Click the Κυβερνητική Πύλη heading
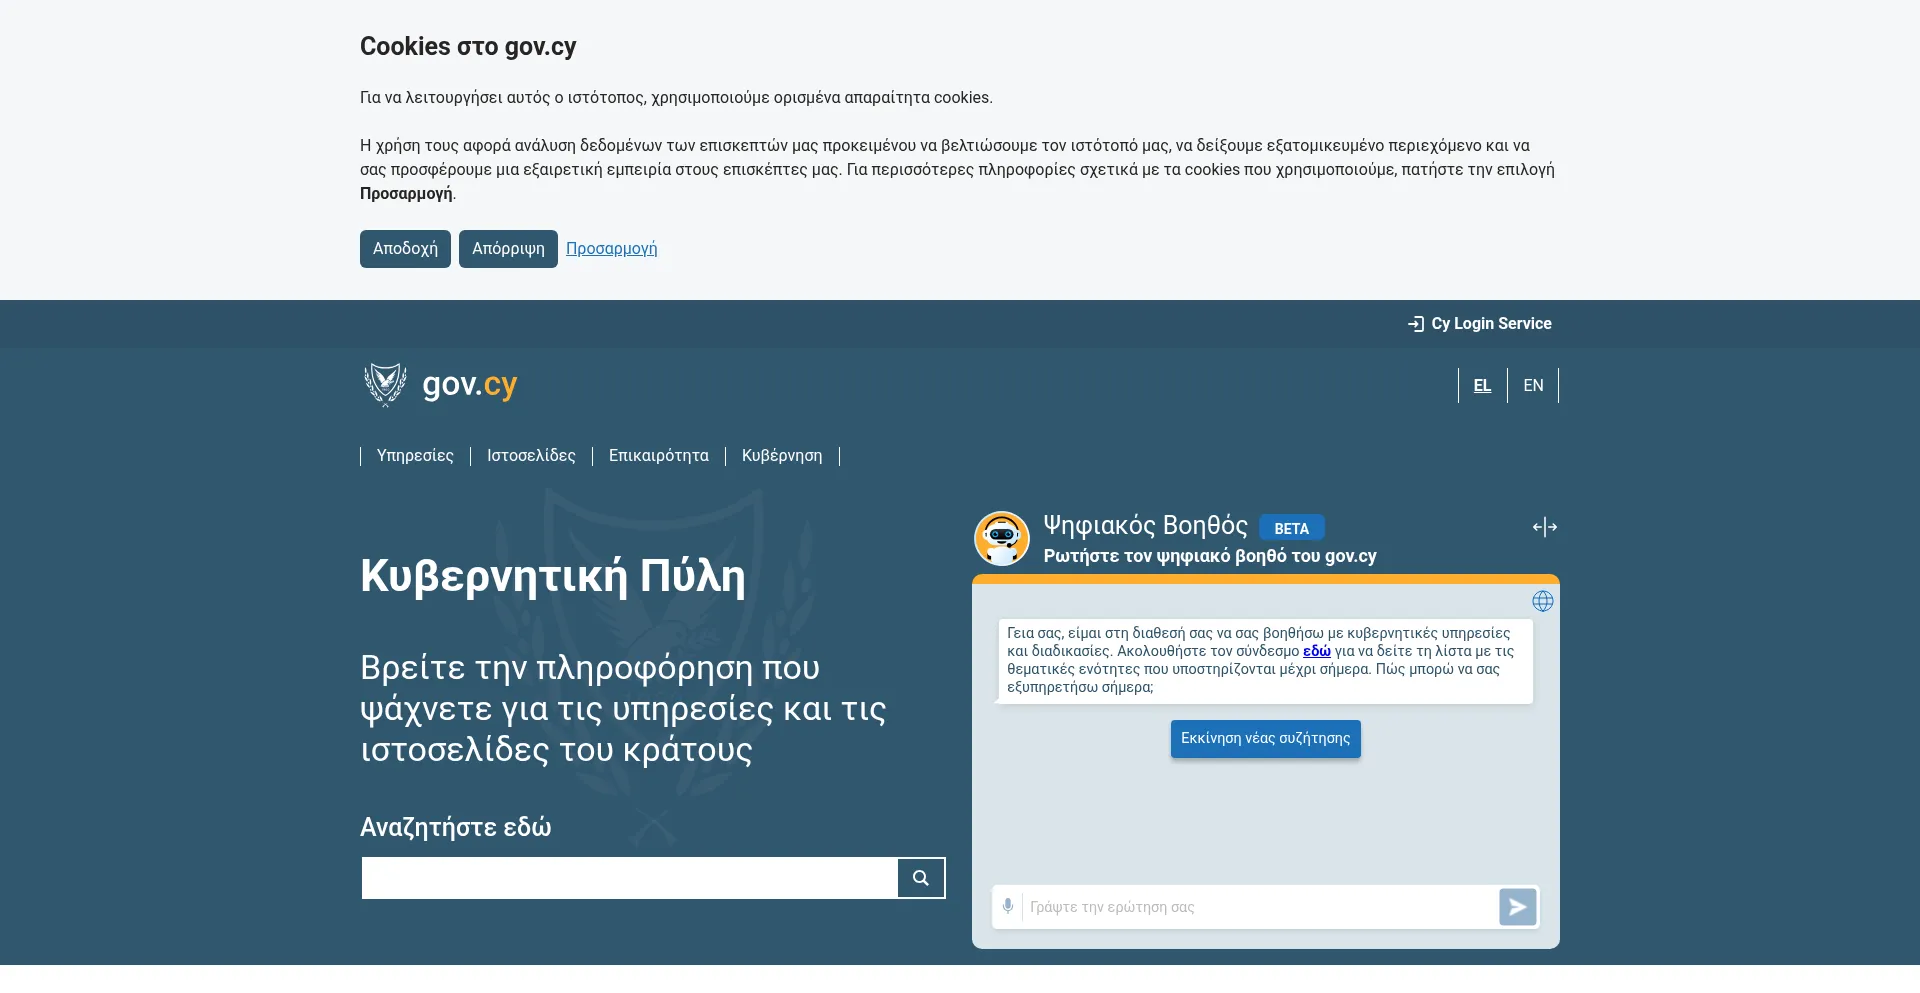 pyautogui.click(x=552, y=577)
